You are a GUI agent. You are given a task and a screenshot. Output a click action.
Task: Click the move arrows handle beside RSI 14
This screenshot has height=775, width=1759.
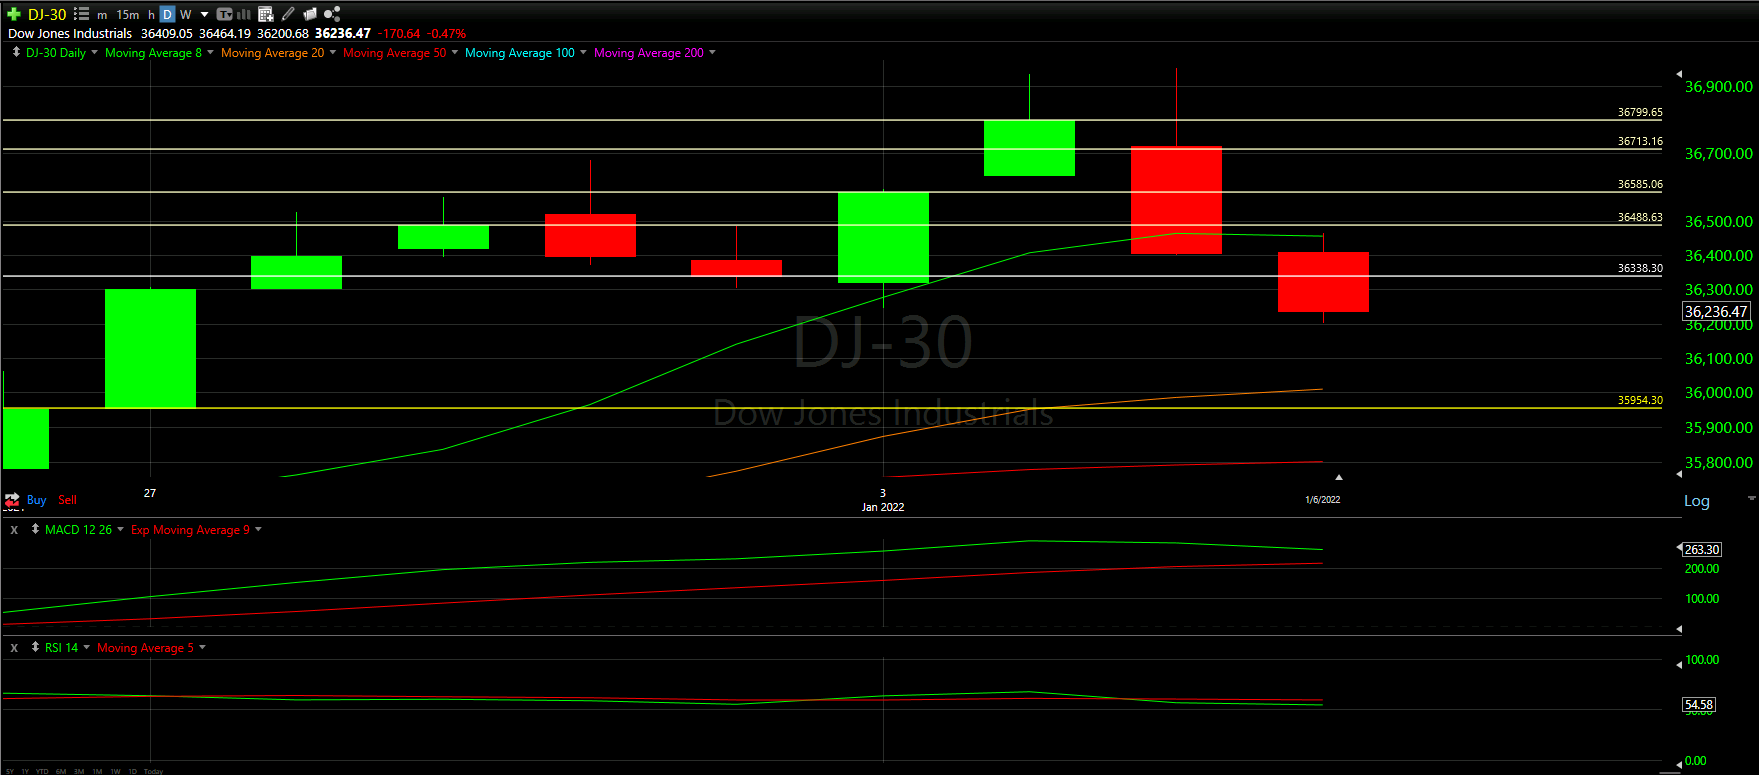35,647
